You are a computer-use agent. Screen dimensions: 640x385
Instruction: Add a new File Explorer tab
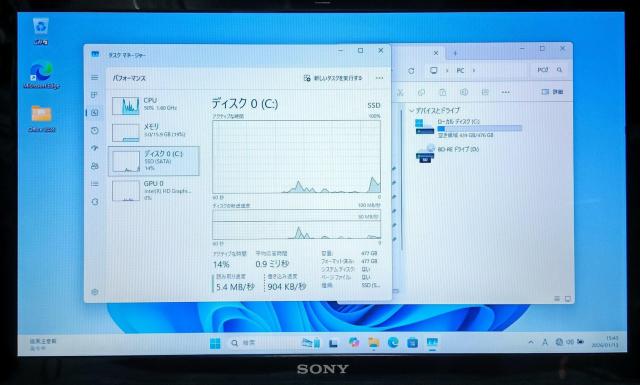tap(455, 53)
